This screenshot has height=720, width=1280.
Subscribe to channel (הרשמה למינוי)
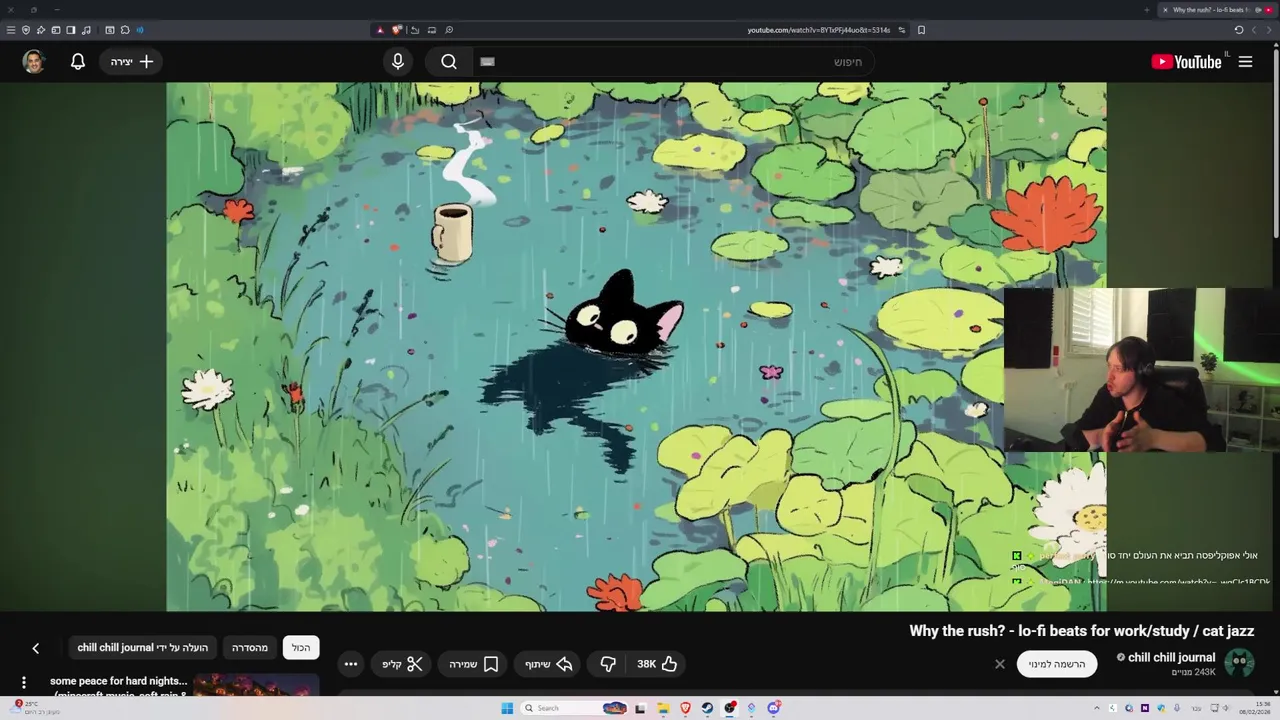tap(1057, 664)
